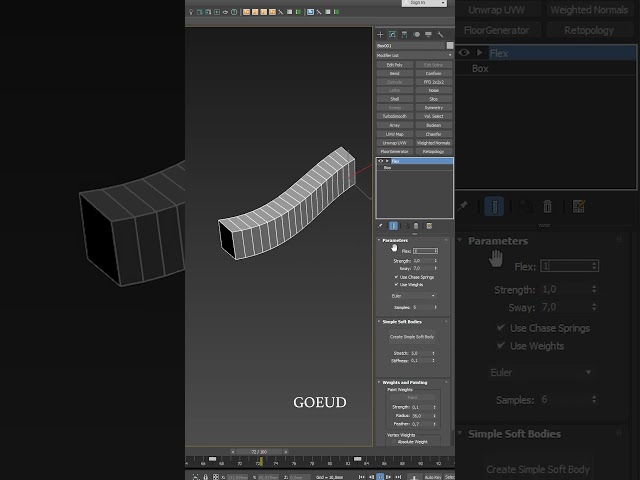This screenshot has height=480, width=640.
Task: Click the Absolute Mode transform type-in icon
Action: [216, 477]
